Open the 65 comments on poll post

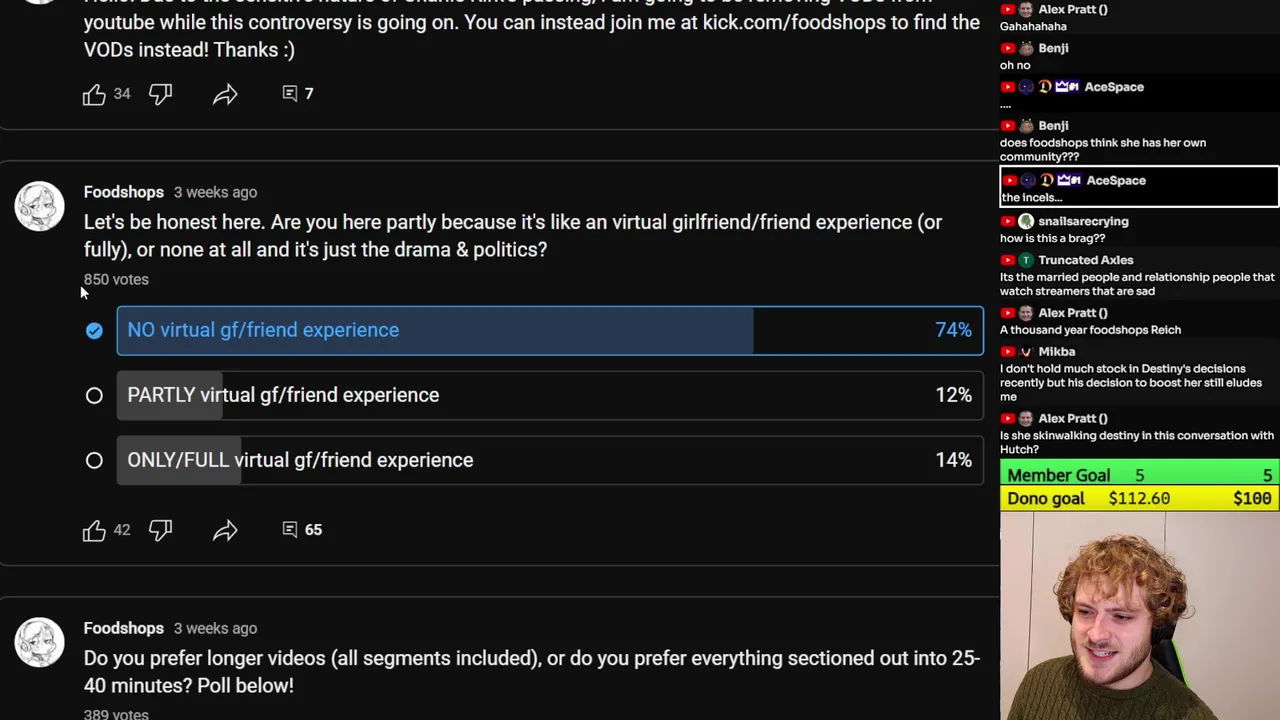[302, 530]
